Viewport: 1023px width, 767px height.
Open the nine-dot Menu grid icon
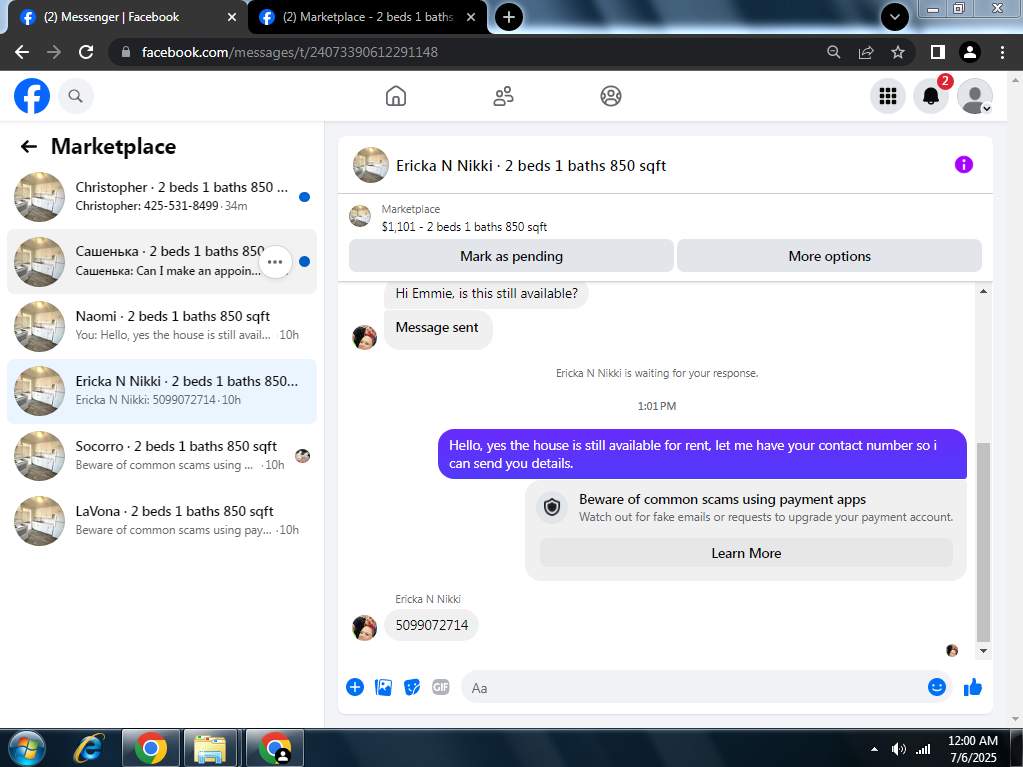pos(887,96)
